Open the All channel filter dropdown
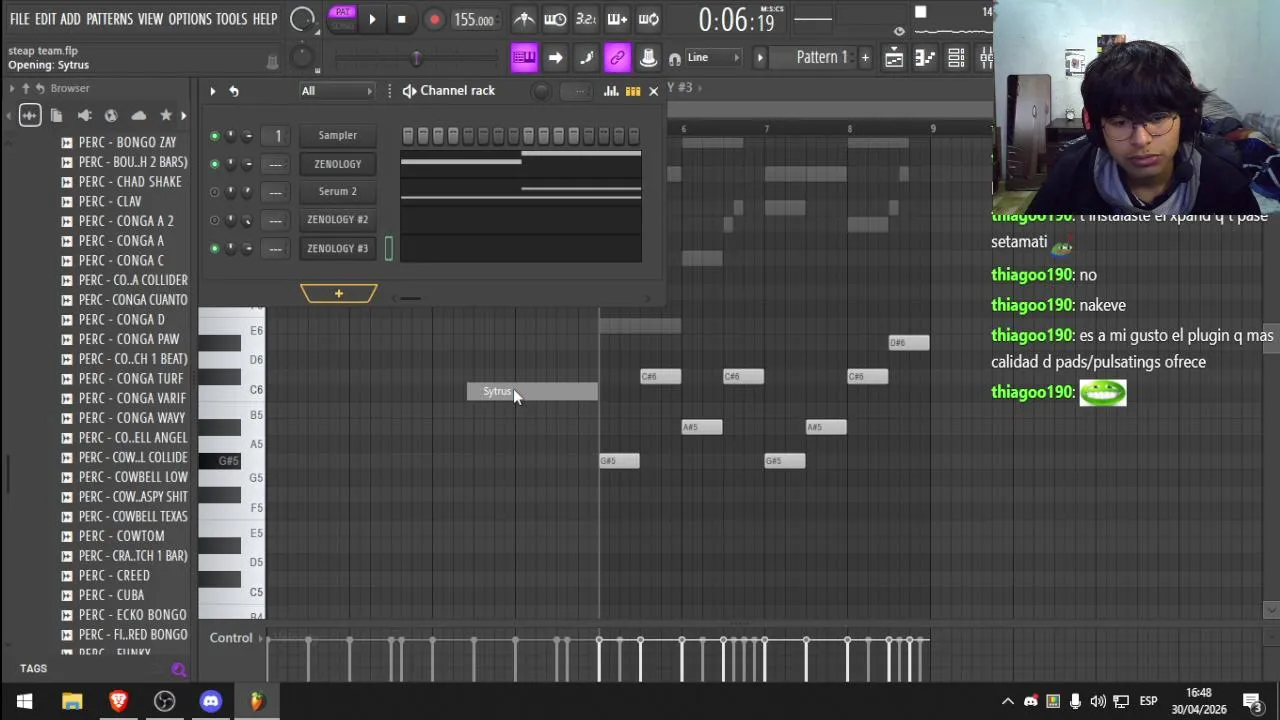The height and width of the screenshot is (720, 1280). (336, 91)
